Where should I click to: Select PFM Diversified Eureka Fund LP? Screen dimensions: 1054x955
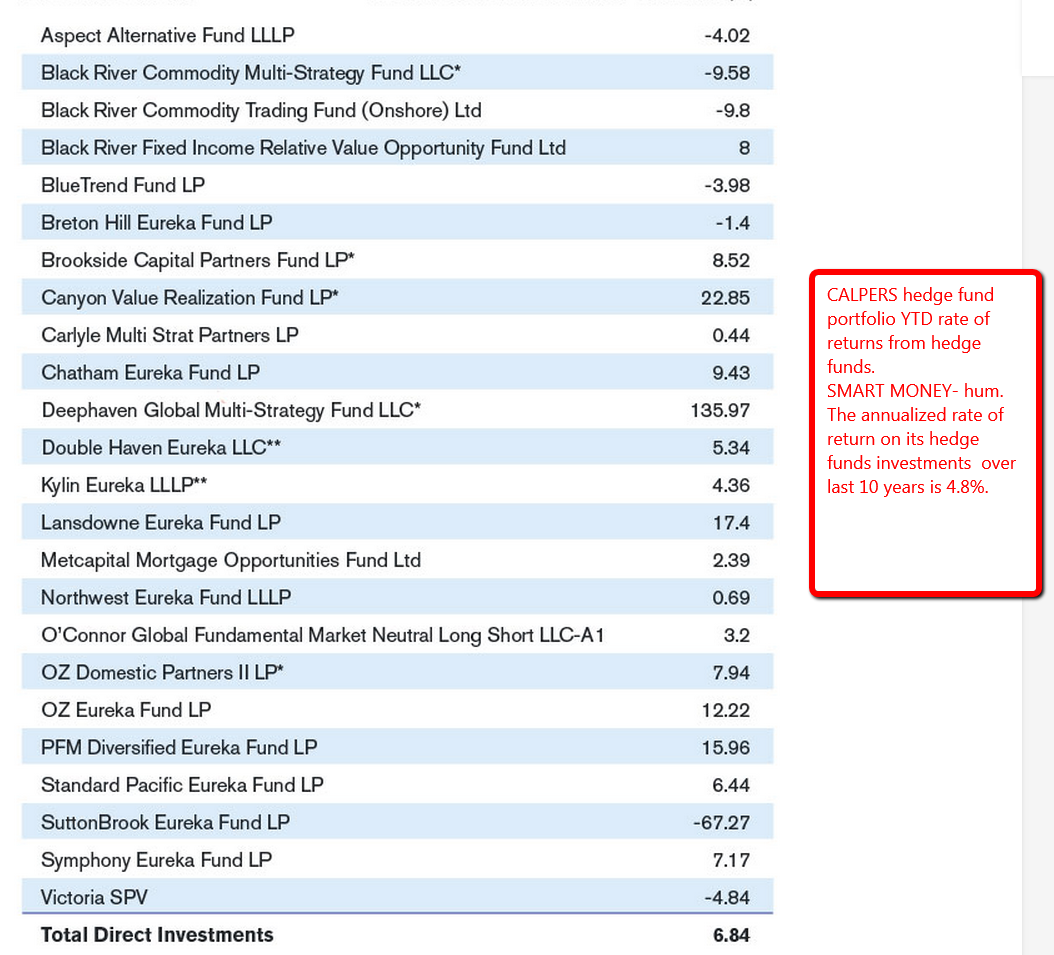pos(179,747)
